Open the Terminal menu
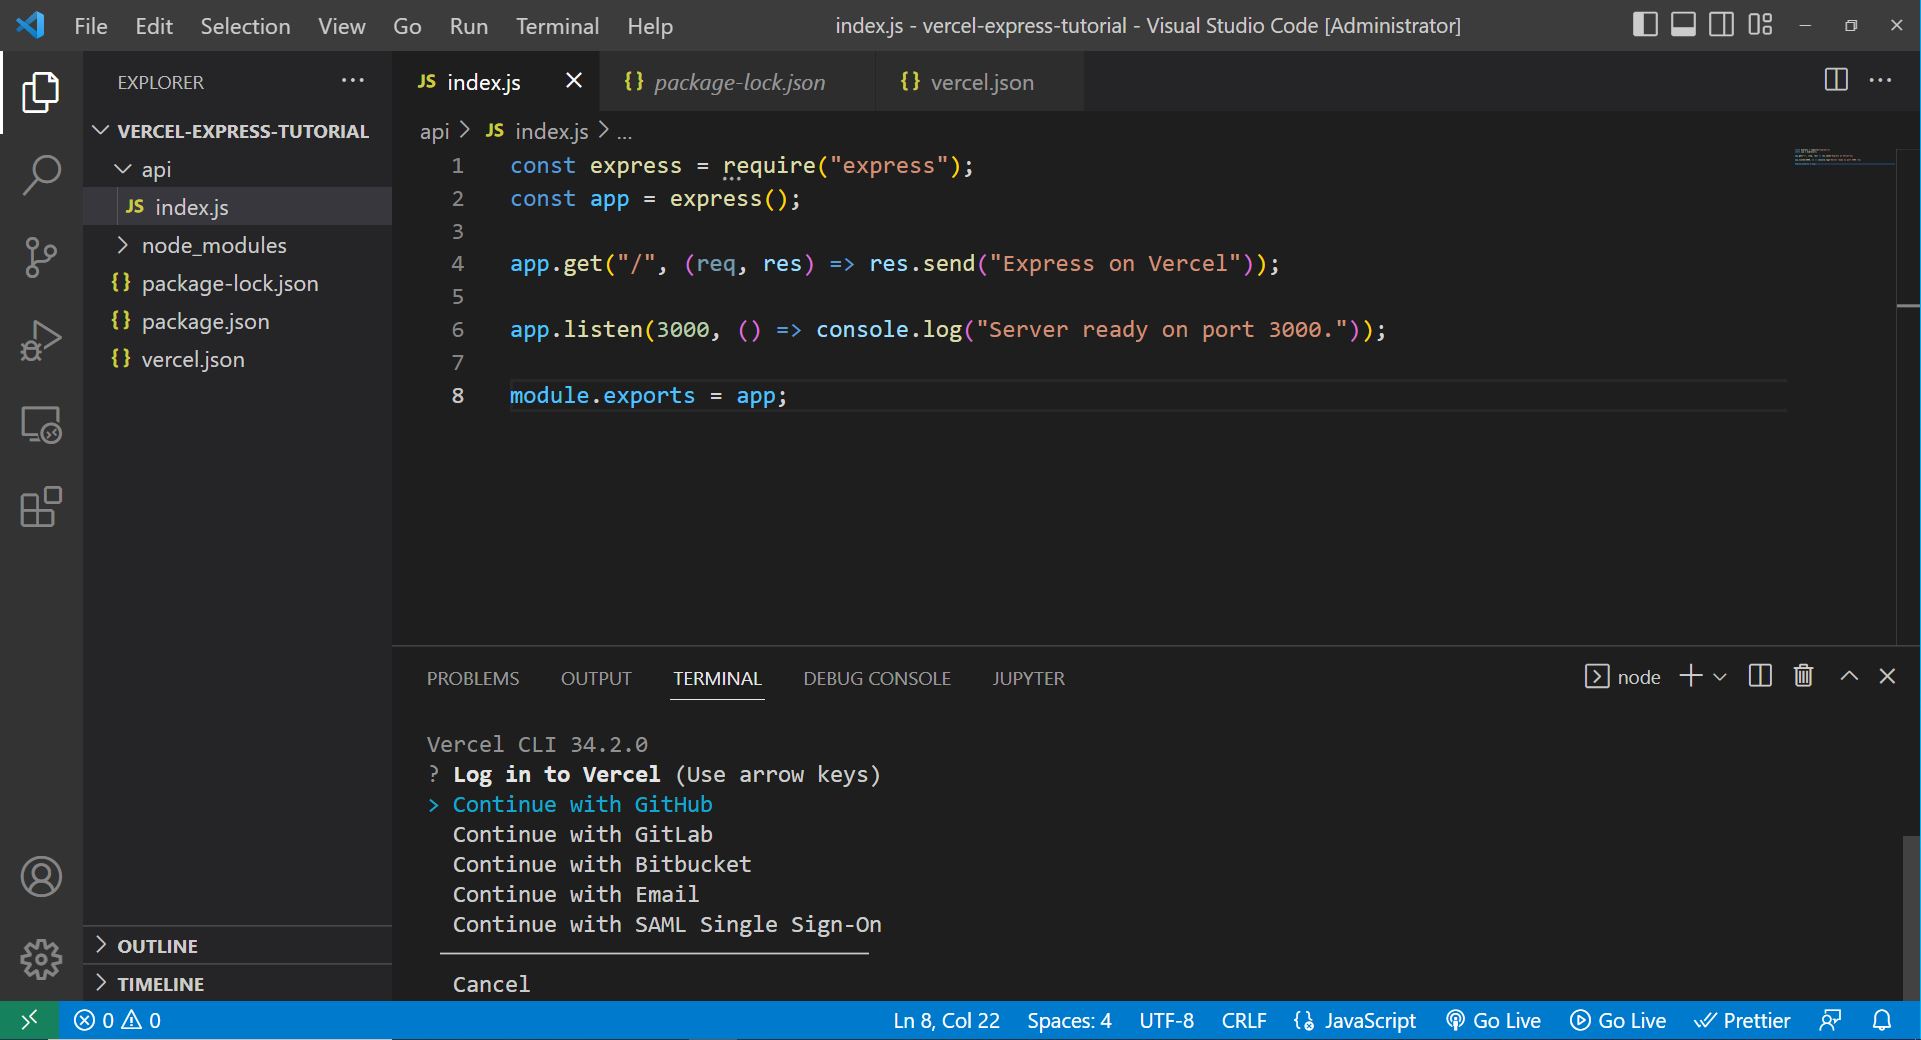The width and height of the screenshot is (1921, 1040). [557, 26]
